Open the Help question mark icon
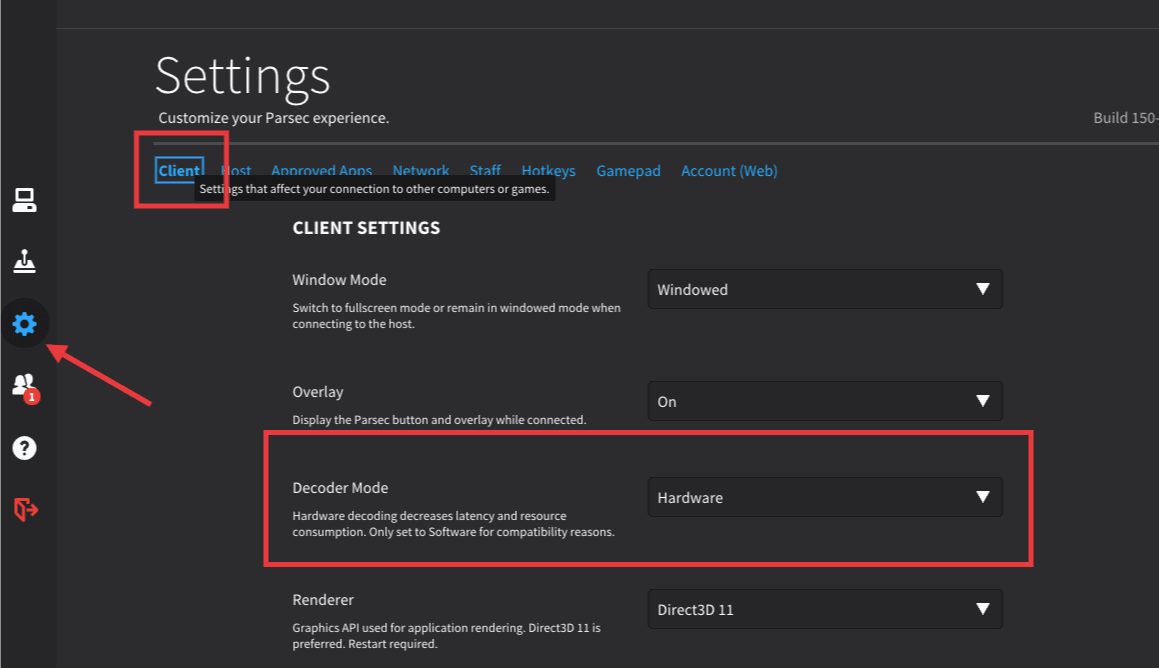 [24, 448]
